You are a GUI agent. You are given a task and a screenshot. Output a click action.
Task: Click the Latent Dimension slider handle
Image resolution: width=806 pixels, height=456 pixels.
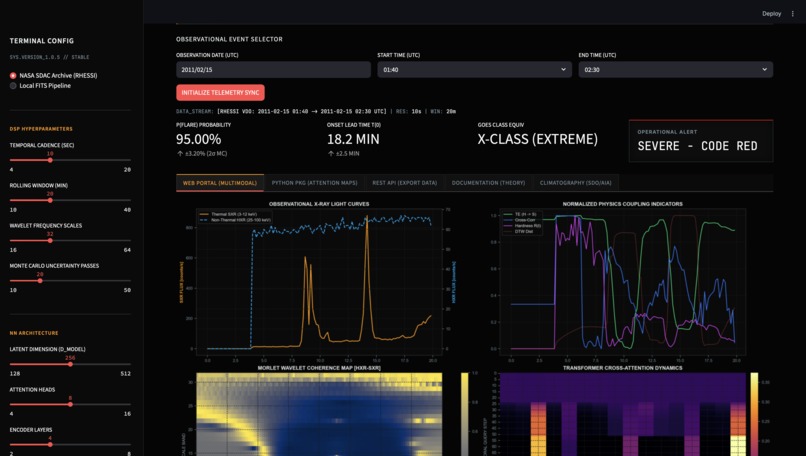[x=70, y=364]
